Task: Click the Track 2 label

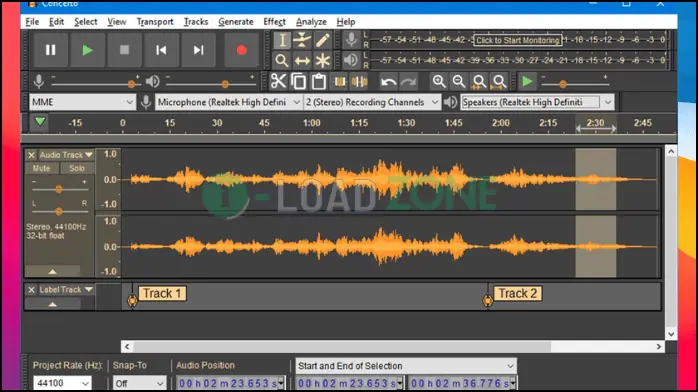Action: click(x=518, y=294)
